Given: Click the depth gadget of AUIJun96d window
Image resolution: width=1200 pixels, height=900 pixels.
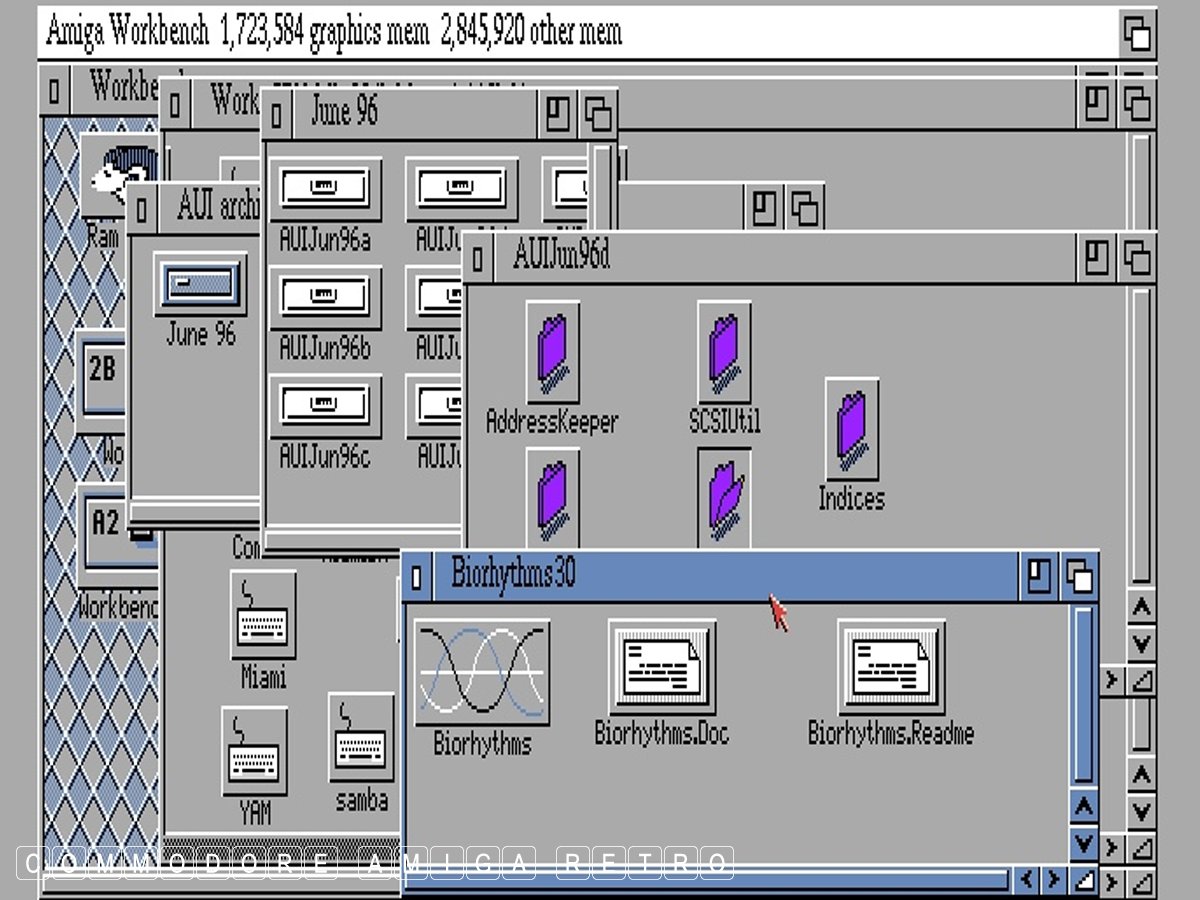Looking at the screenshot, I should [1134, 258].
